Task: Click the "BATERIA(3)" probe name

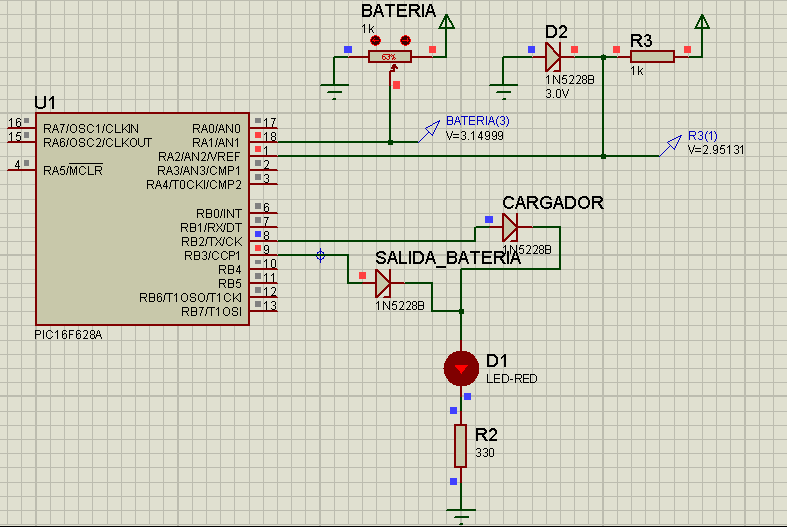Action: pyautogui.click(x=477, y=121)
